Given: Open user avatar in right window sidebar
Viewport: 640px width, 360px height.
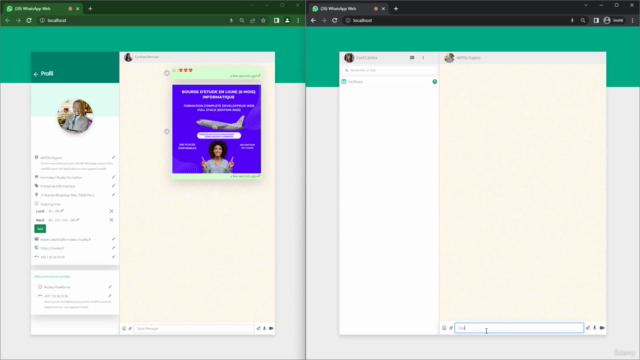Looking at the screenshot, I should coord(349,58).
